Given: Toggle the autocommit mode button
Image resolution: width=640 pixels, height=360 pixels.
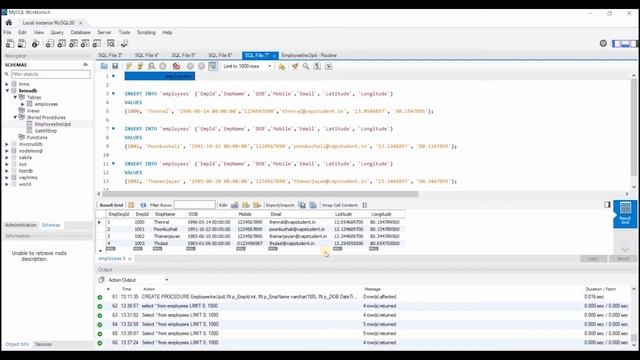Looking at the screenshot, I should tap(213, 66).
